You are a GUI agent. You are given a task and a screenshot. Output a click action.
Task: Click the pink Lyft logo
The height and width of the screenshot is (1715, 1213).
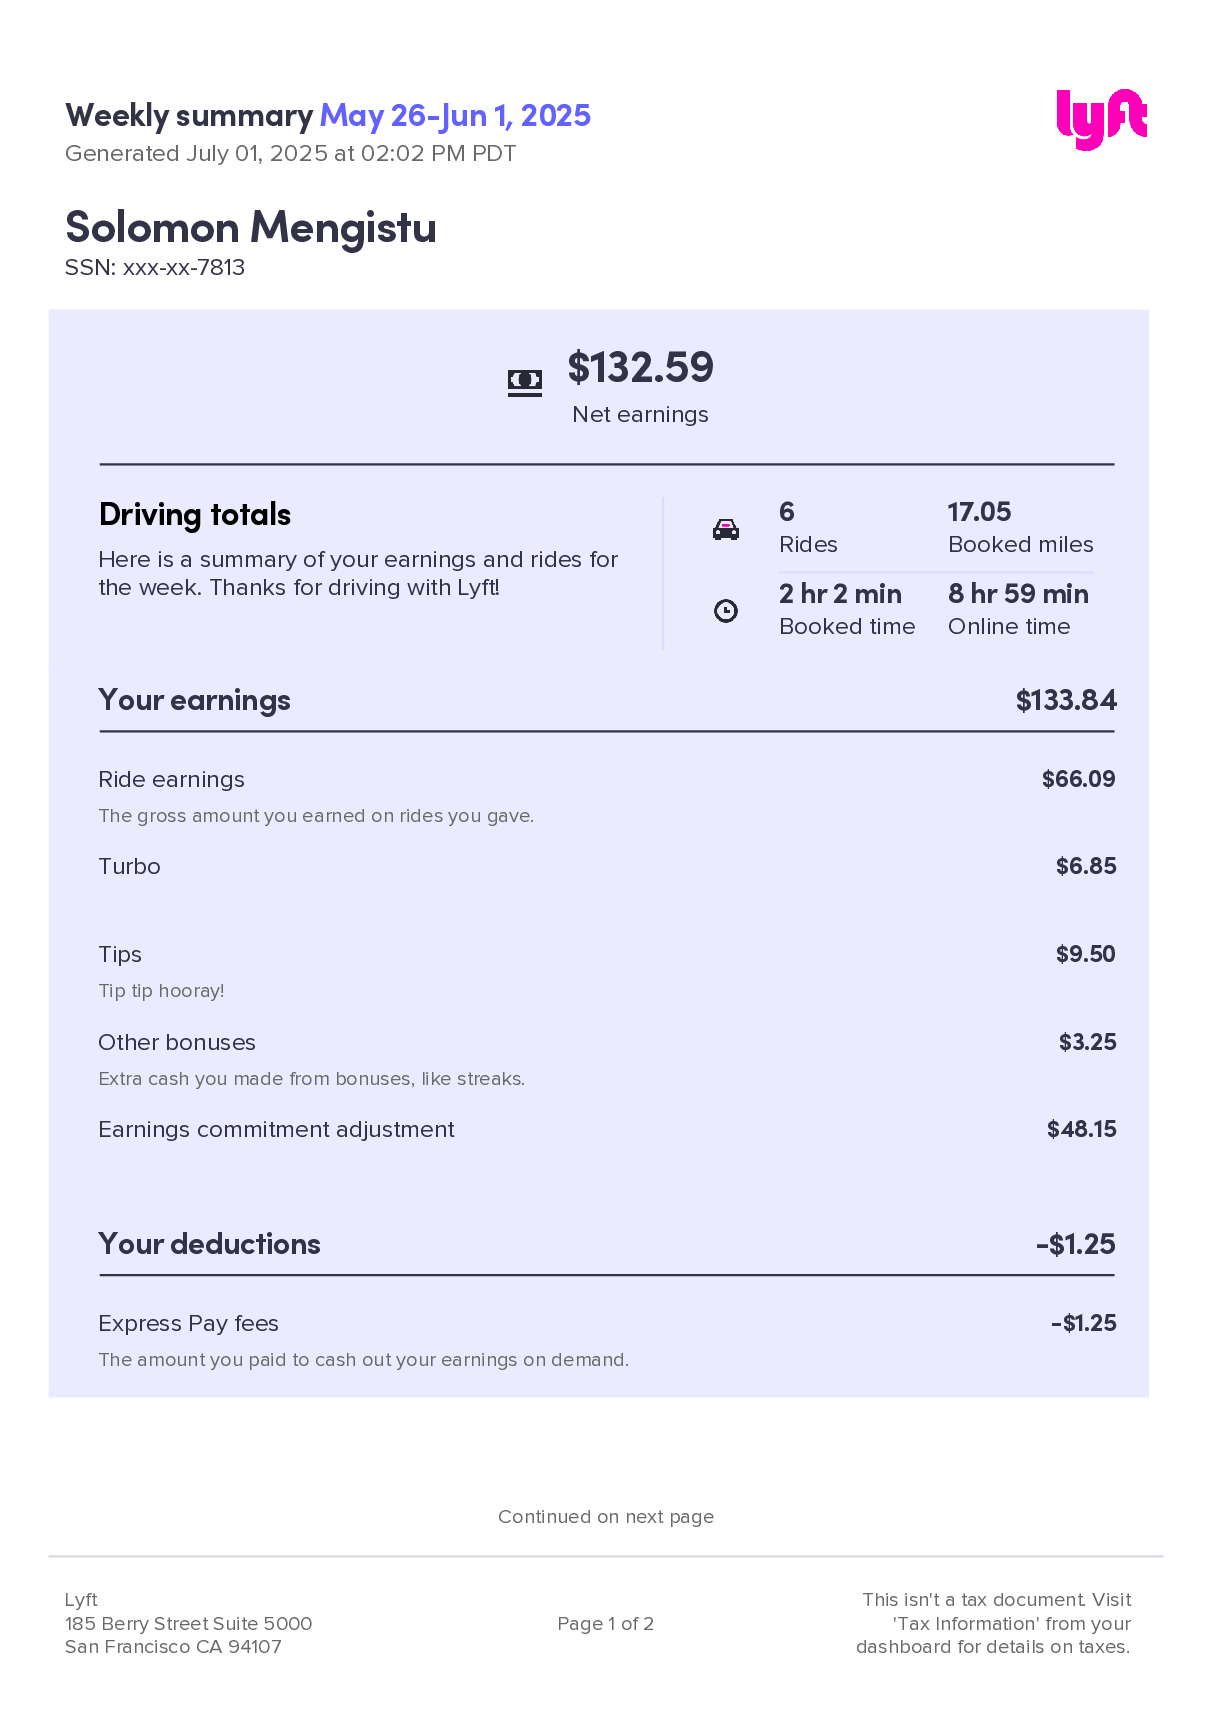point(1101,119)
